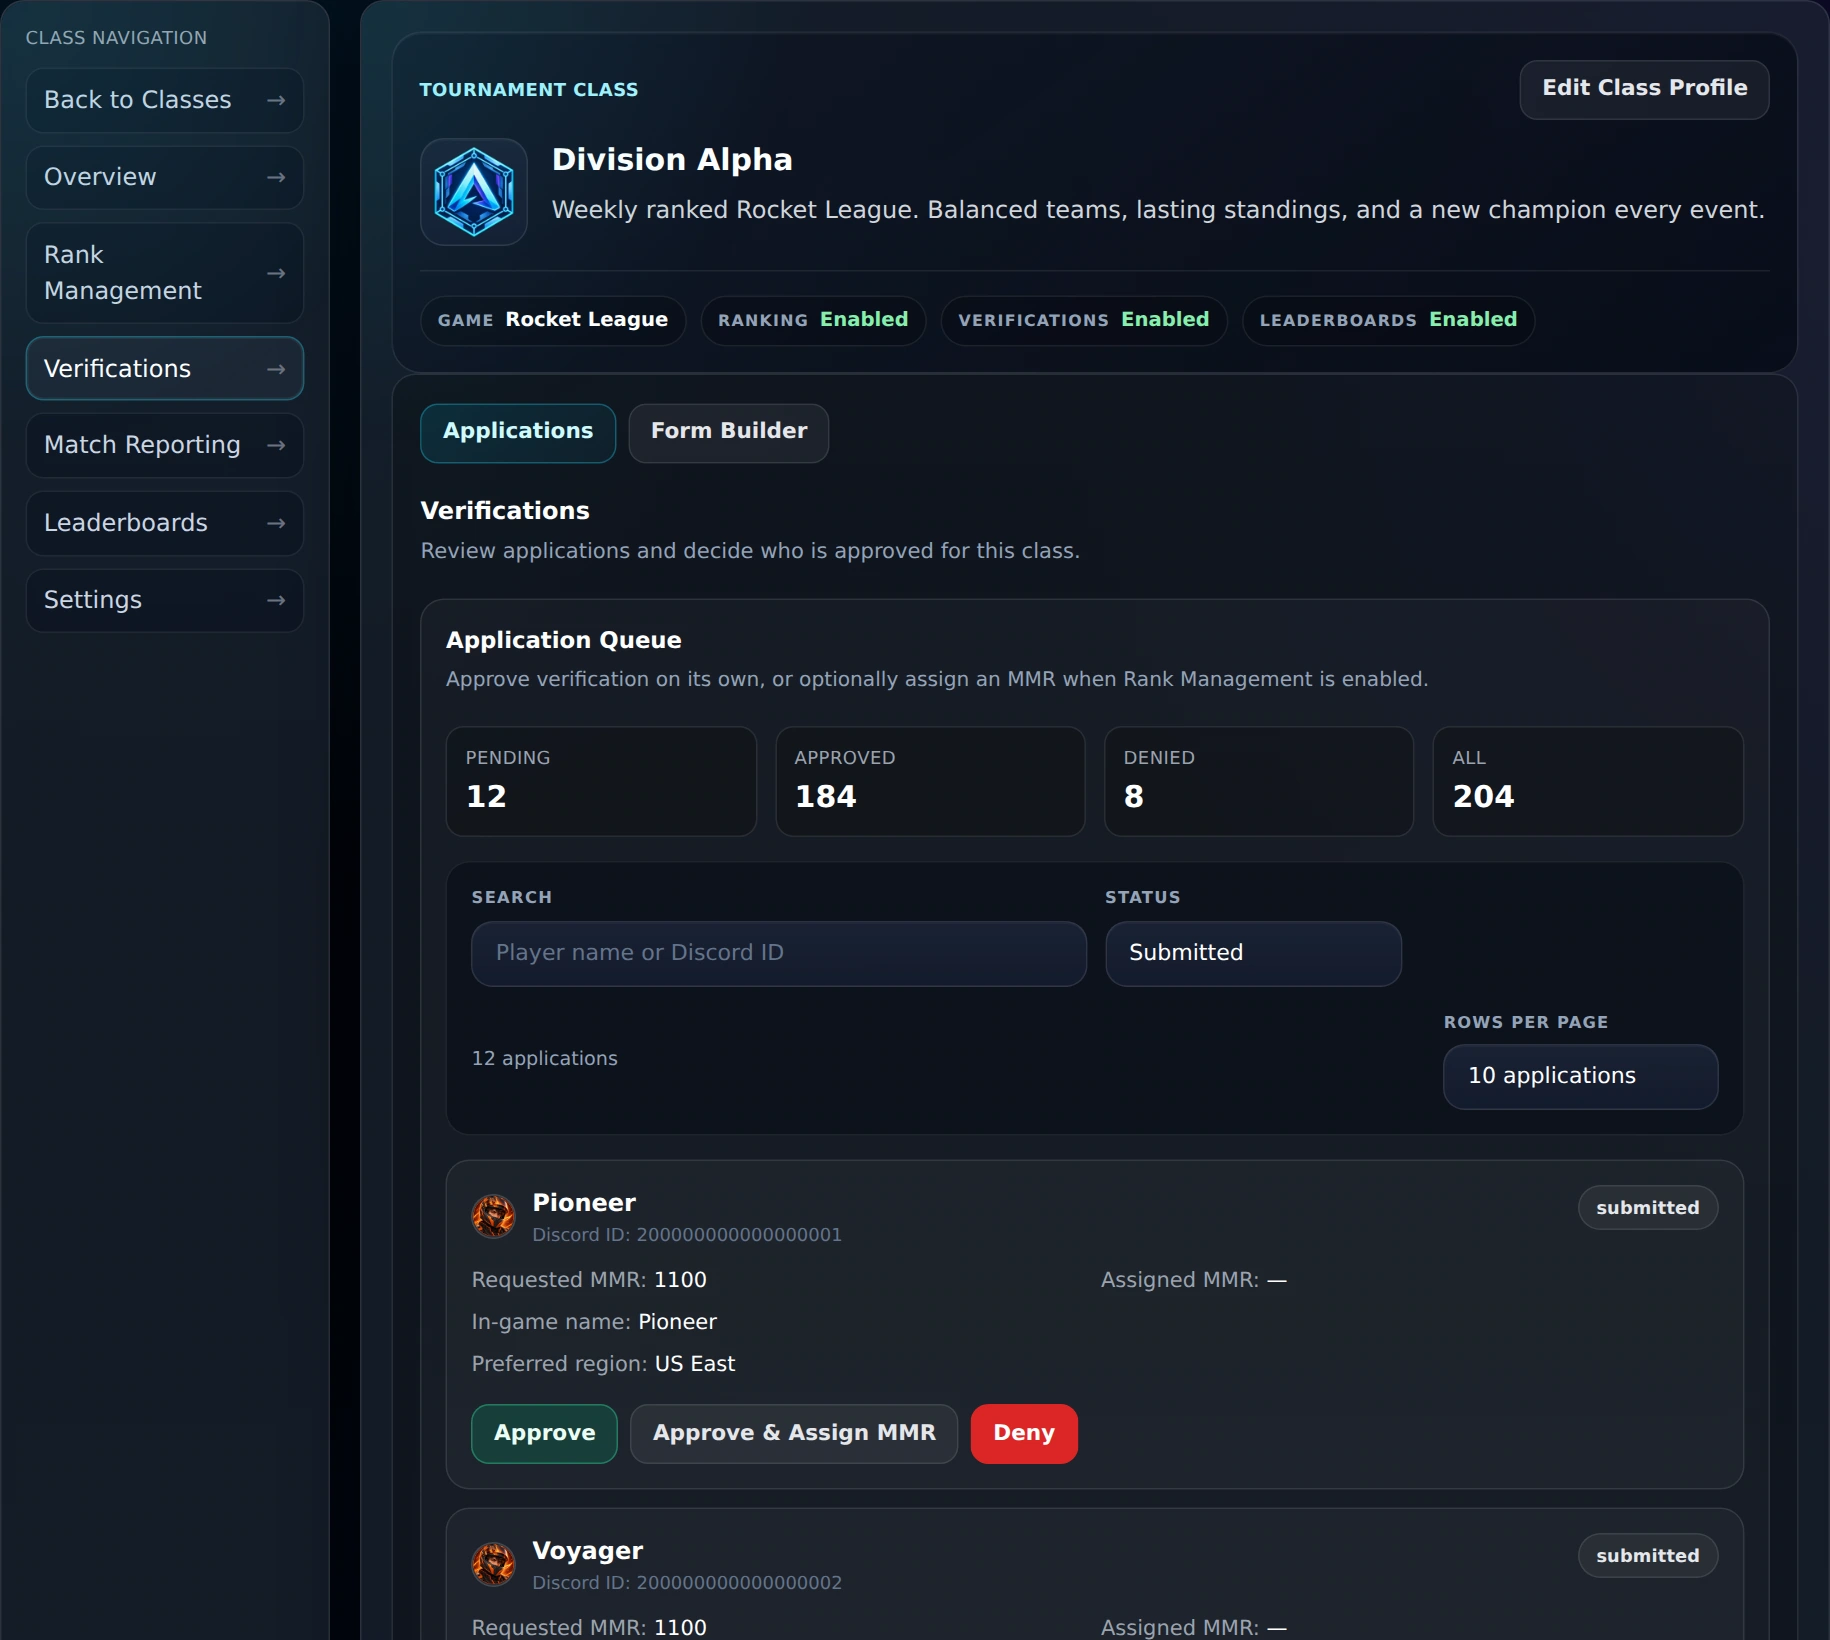Deny Pioneer's application
Image resolution: width=1830 pixels, height=1640 pixels.
tap(1024, 1433)
